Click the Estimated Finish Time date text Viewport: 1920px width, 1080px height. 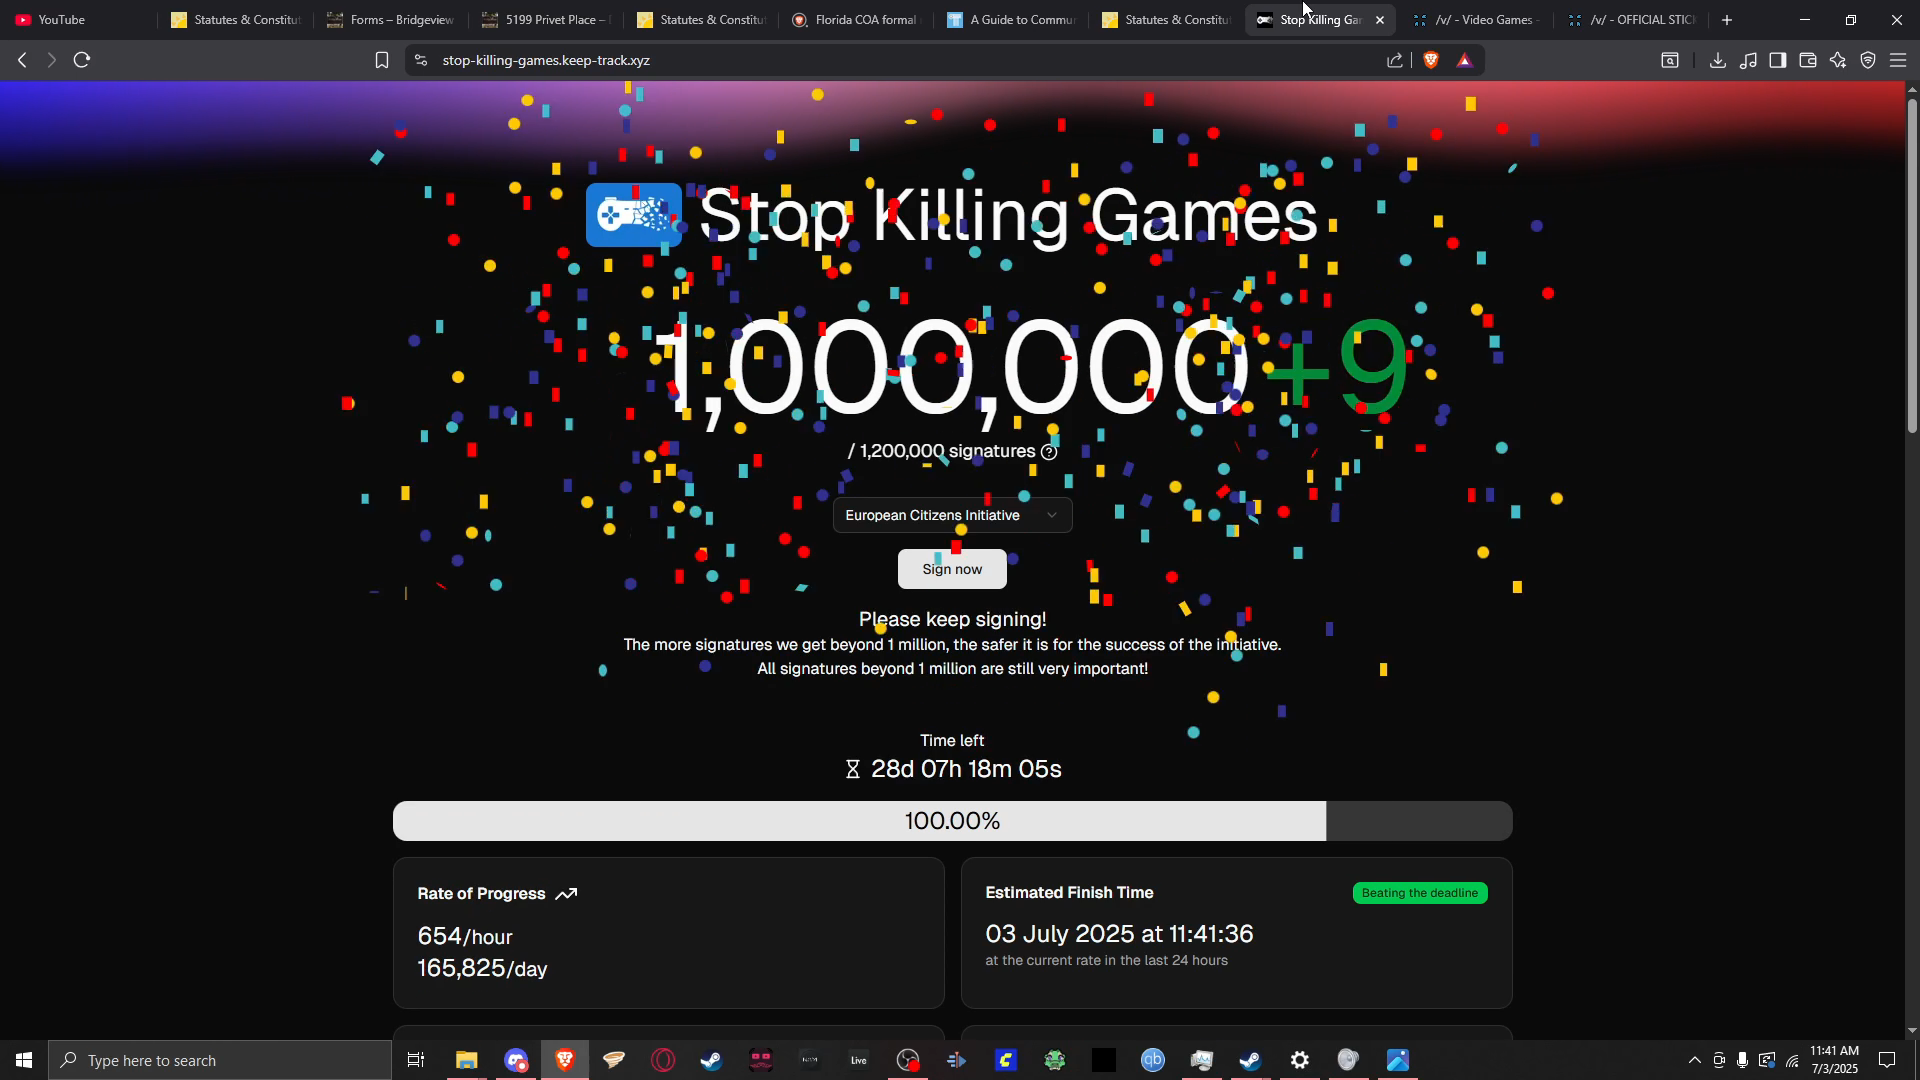coord(1119,934)
